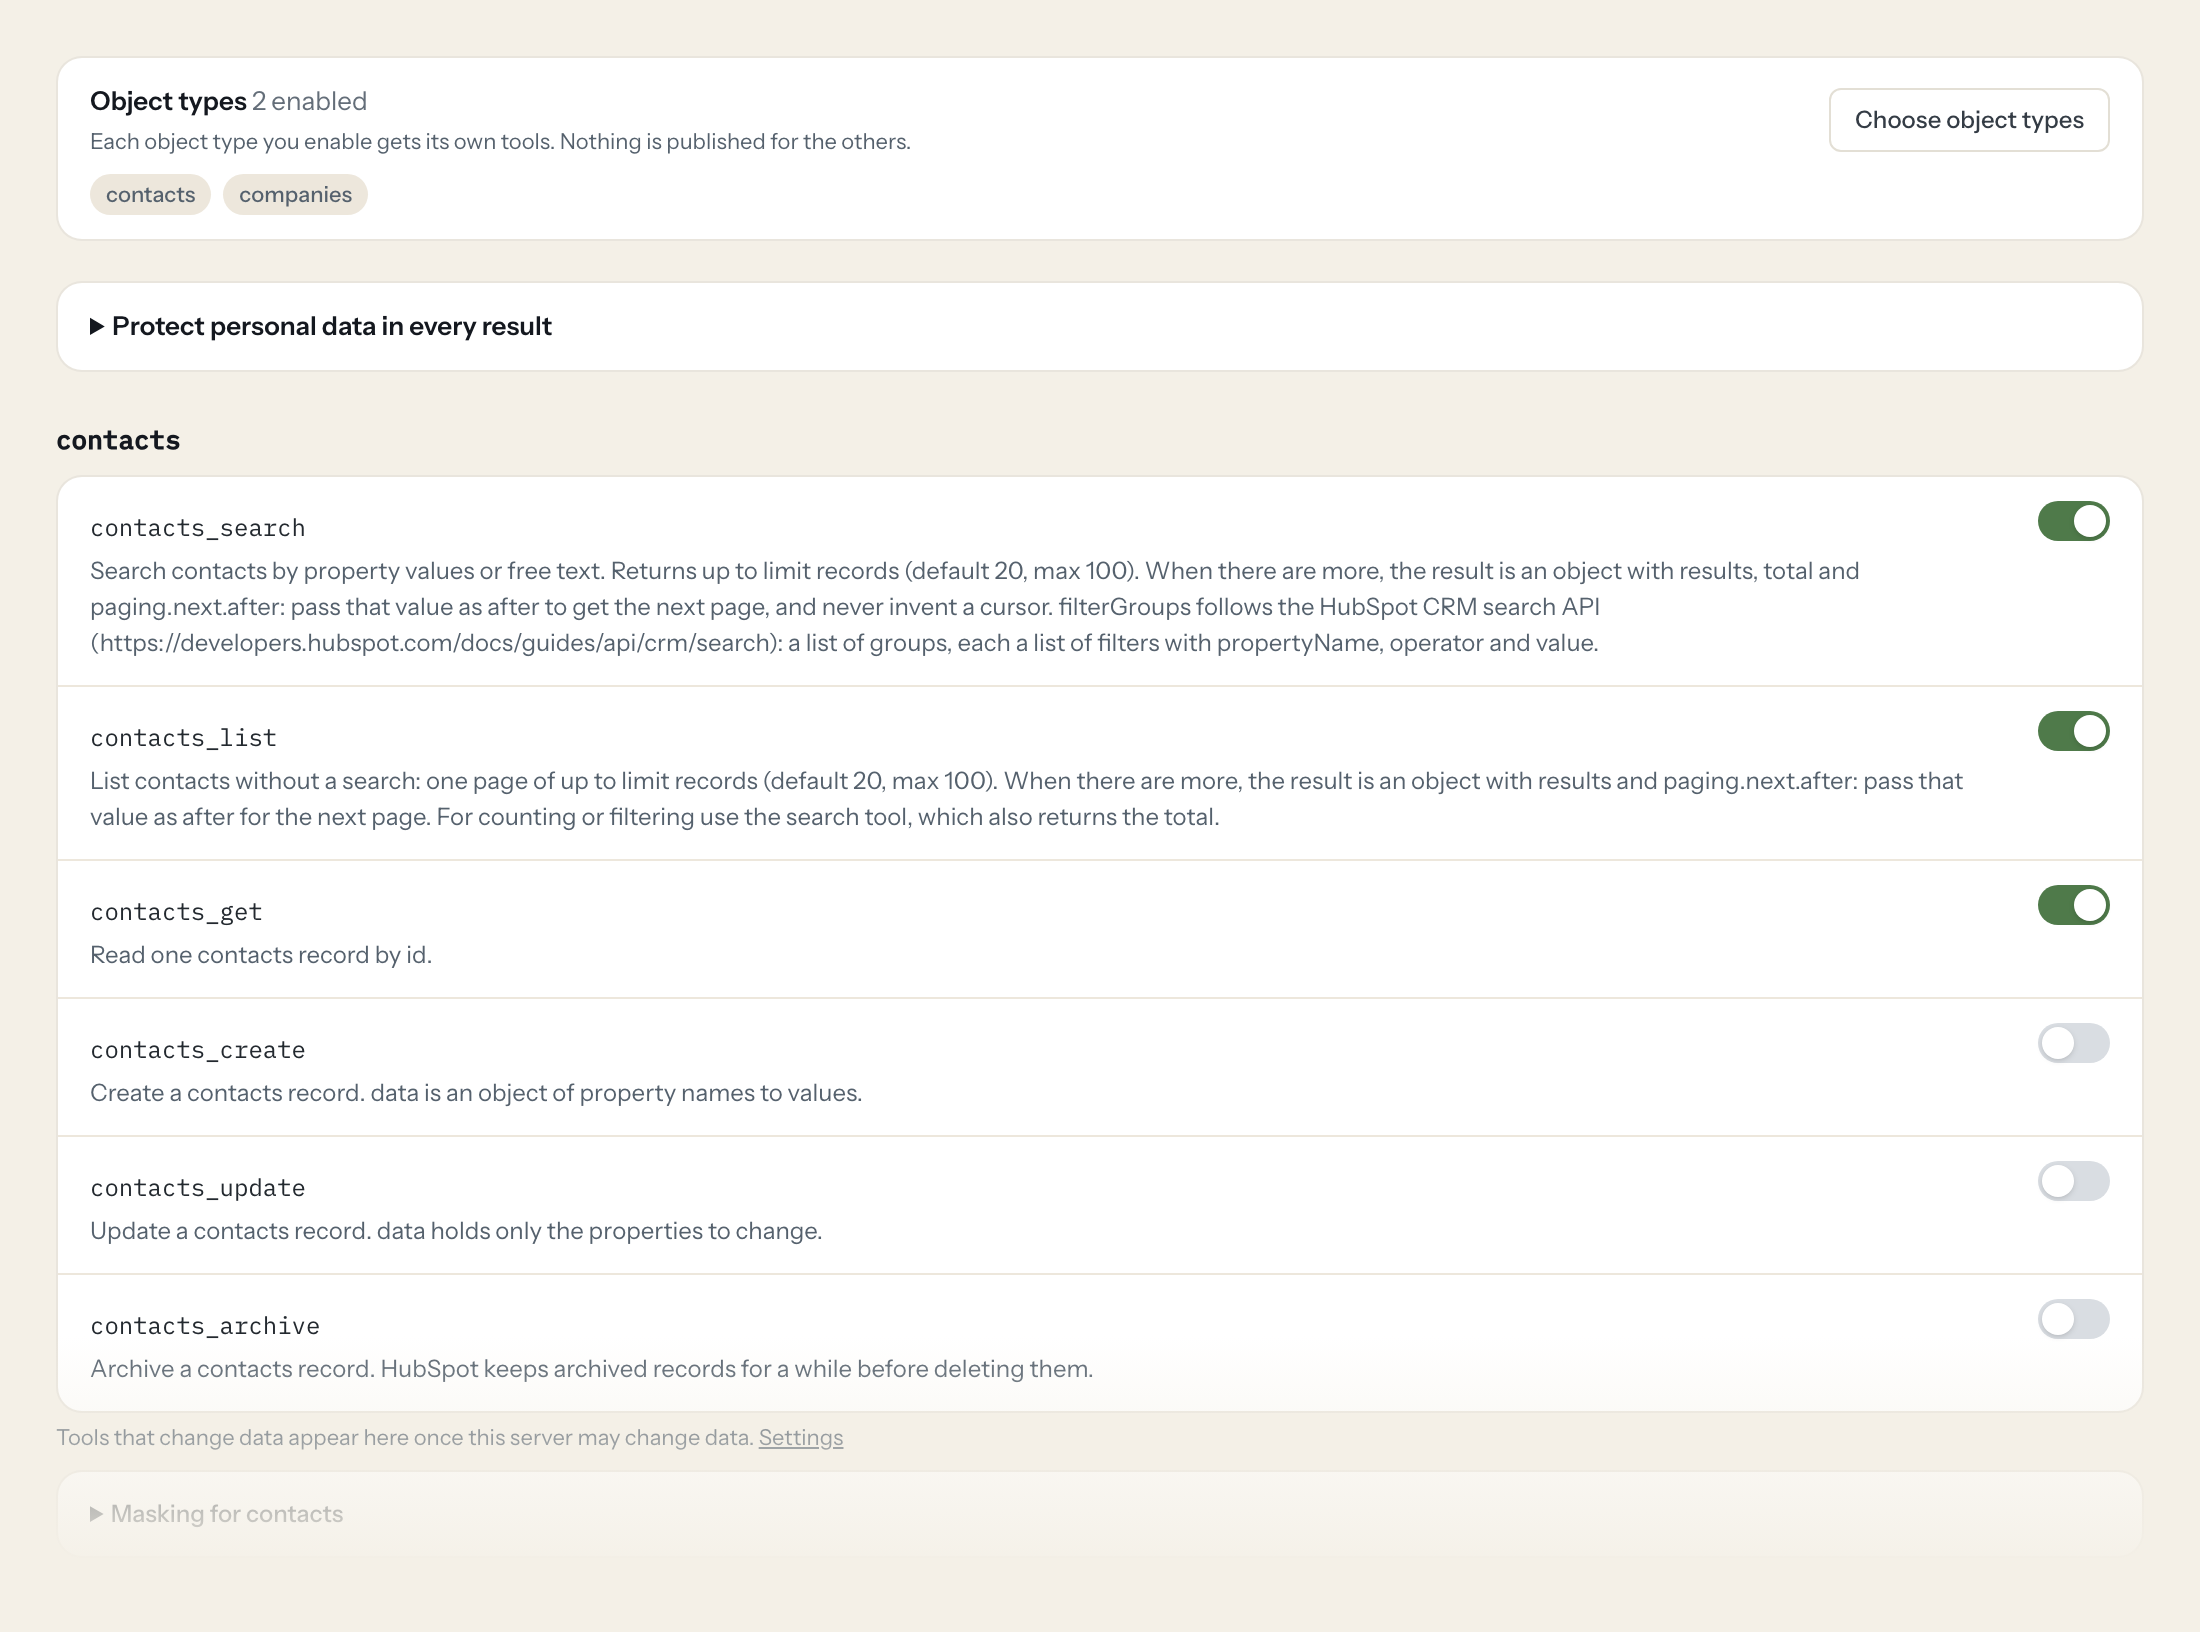Disable the contacts_search tool toggle

(x=2073, y=521)
